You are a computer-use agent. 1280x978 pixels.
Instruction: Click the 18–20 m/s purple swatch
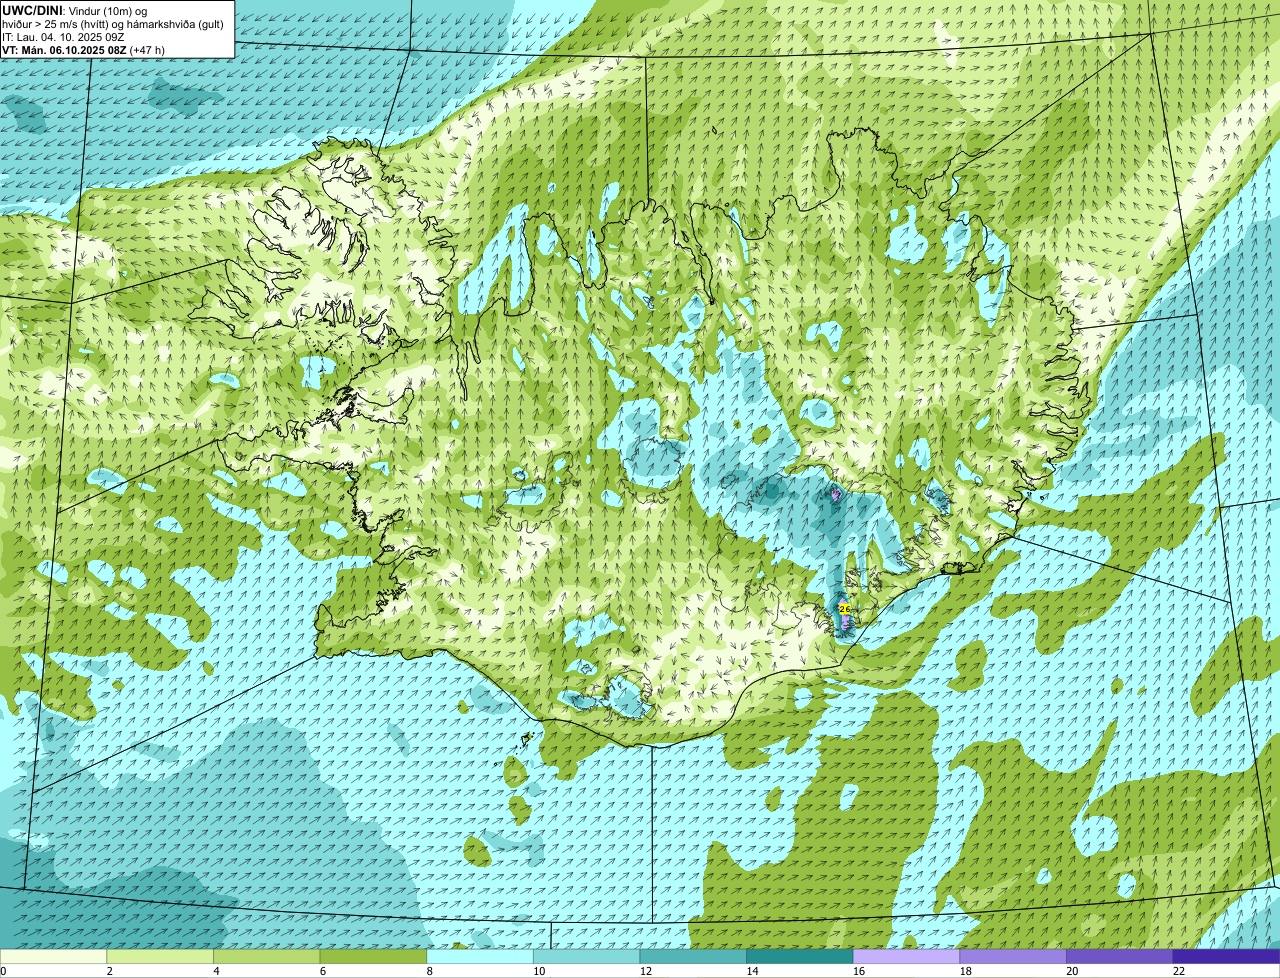pyautogui.click(x=1013, y=956)
